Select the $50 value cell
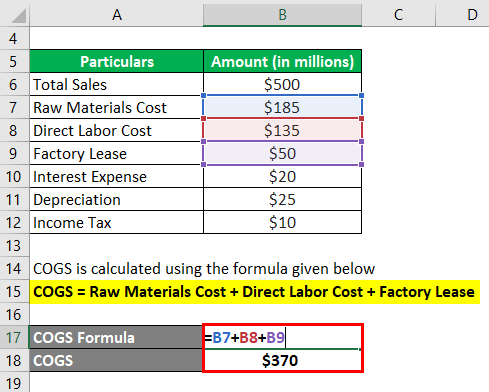This screenshot has width=489, height=392. coord(282,153)
